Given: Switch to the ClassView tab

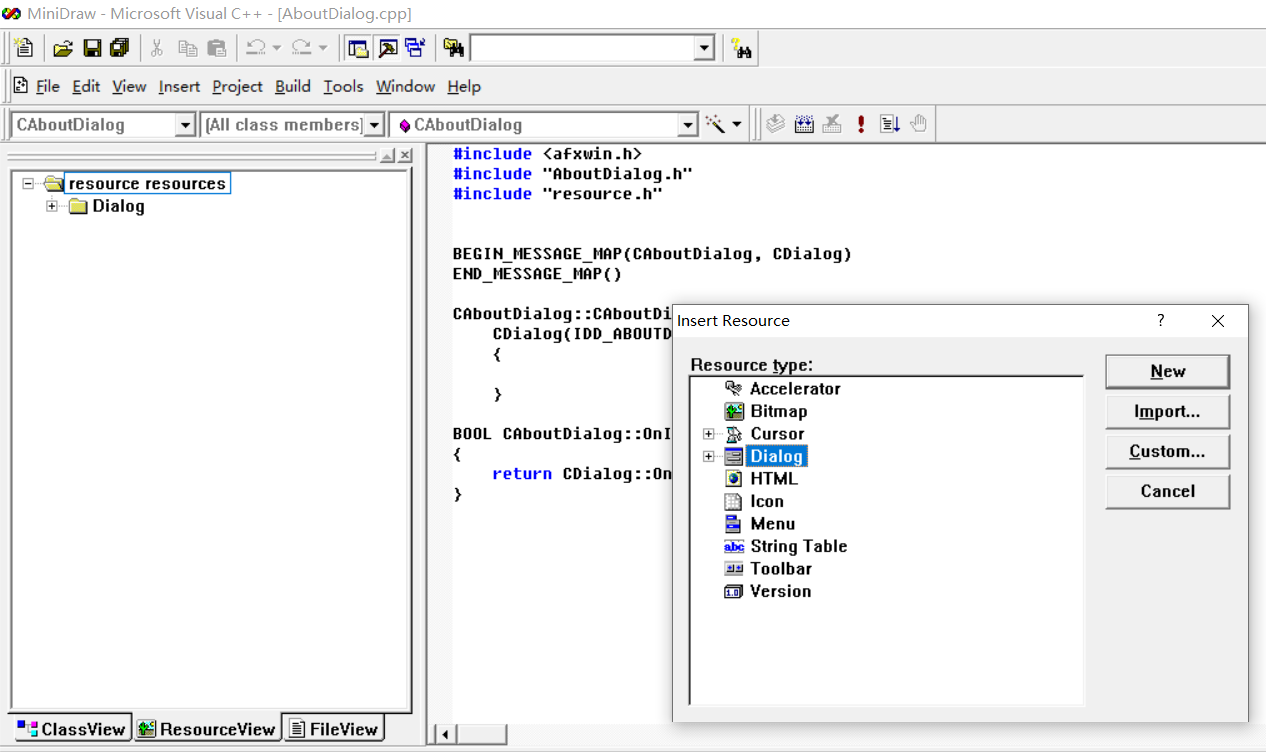Looking at the screenshot, I should [71, 729].
